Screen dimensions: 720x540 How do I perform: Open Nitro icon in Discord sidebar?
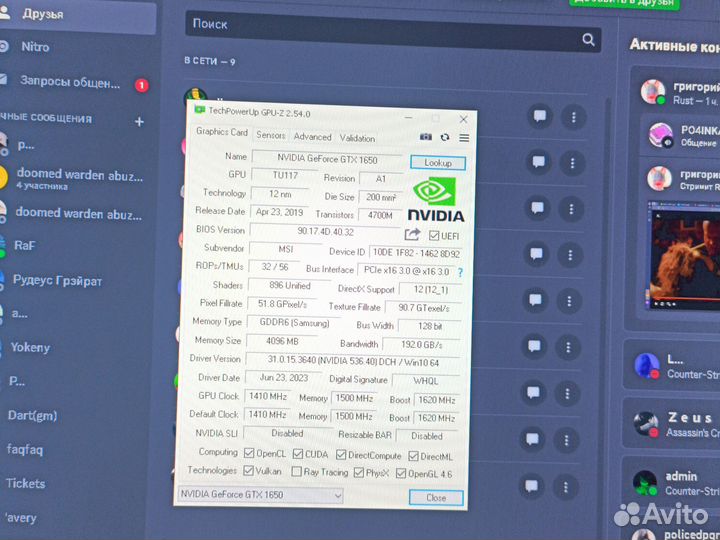coord(4,46)
